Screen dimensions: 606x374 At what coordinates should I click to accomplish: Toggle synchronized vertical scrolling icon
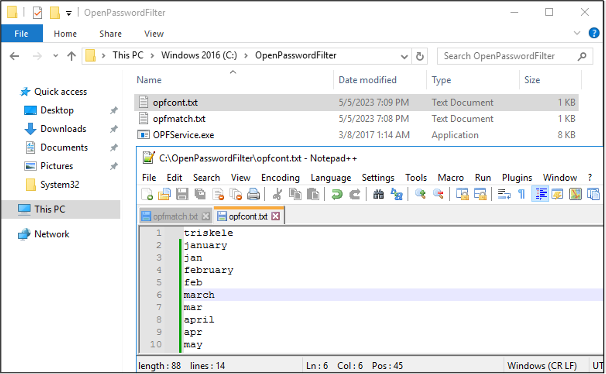pos(462,194)
